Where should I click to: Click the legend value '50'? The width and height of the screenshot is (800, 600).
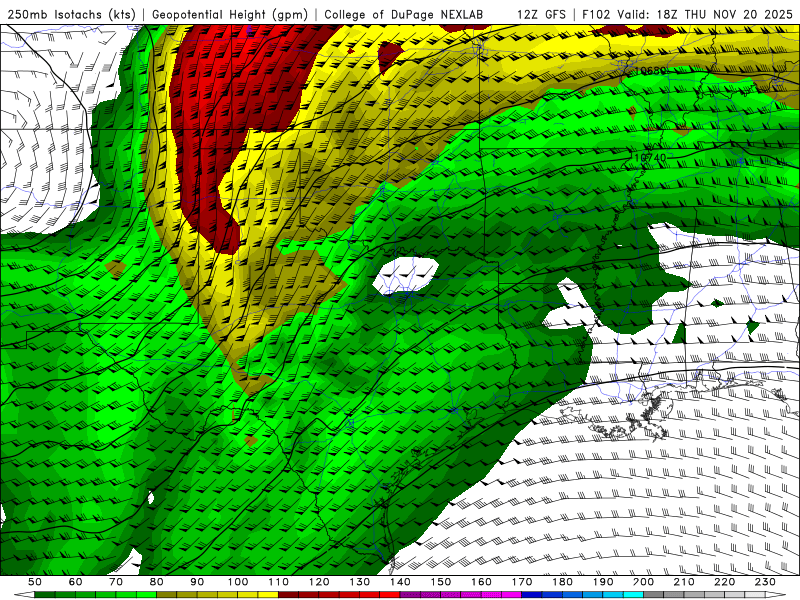[35, 582]
